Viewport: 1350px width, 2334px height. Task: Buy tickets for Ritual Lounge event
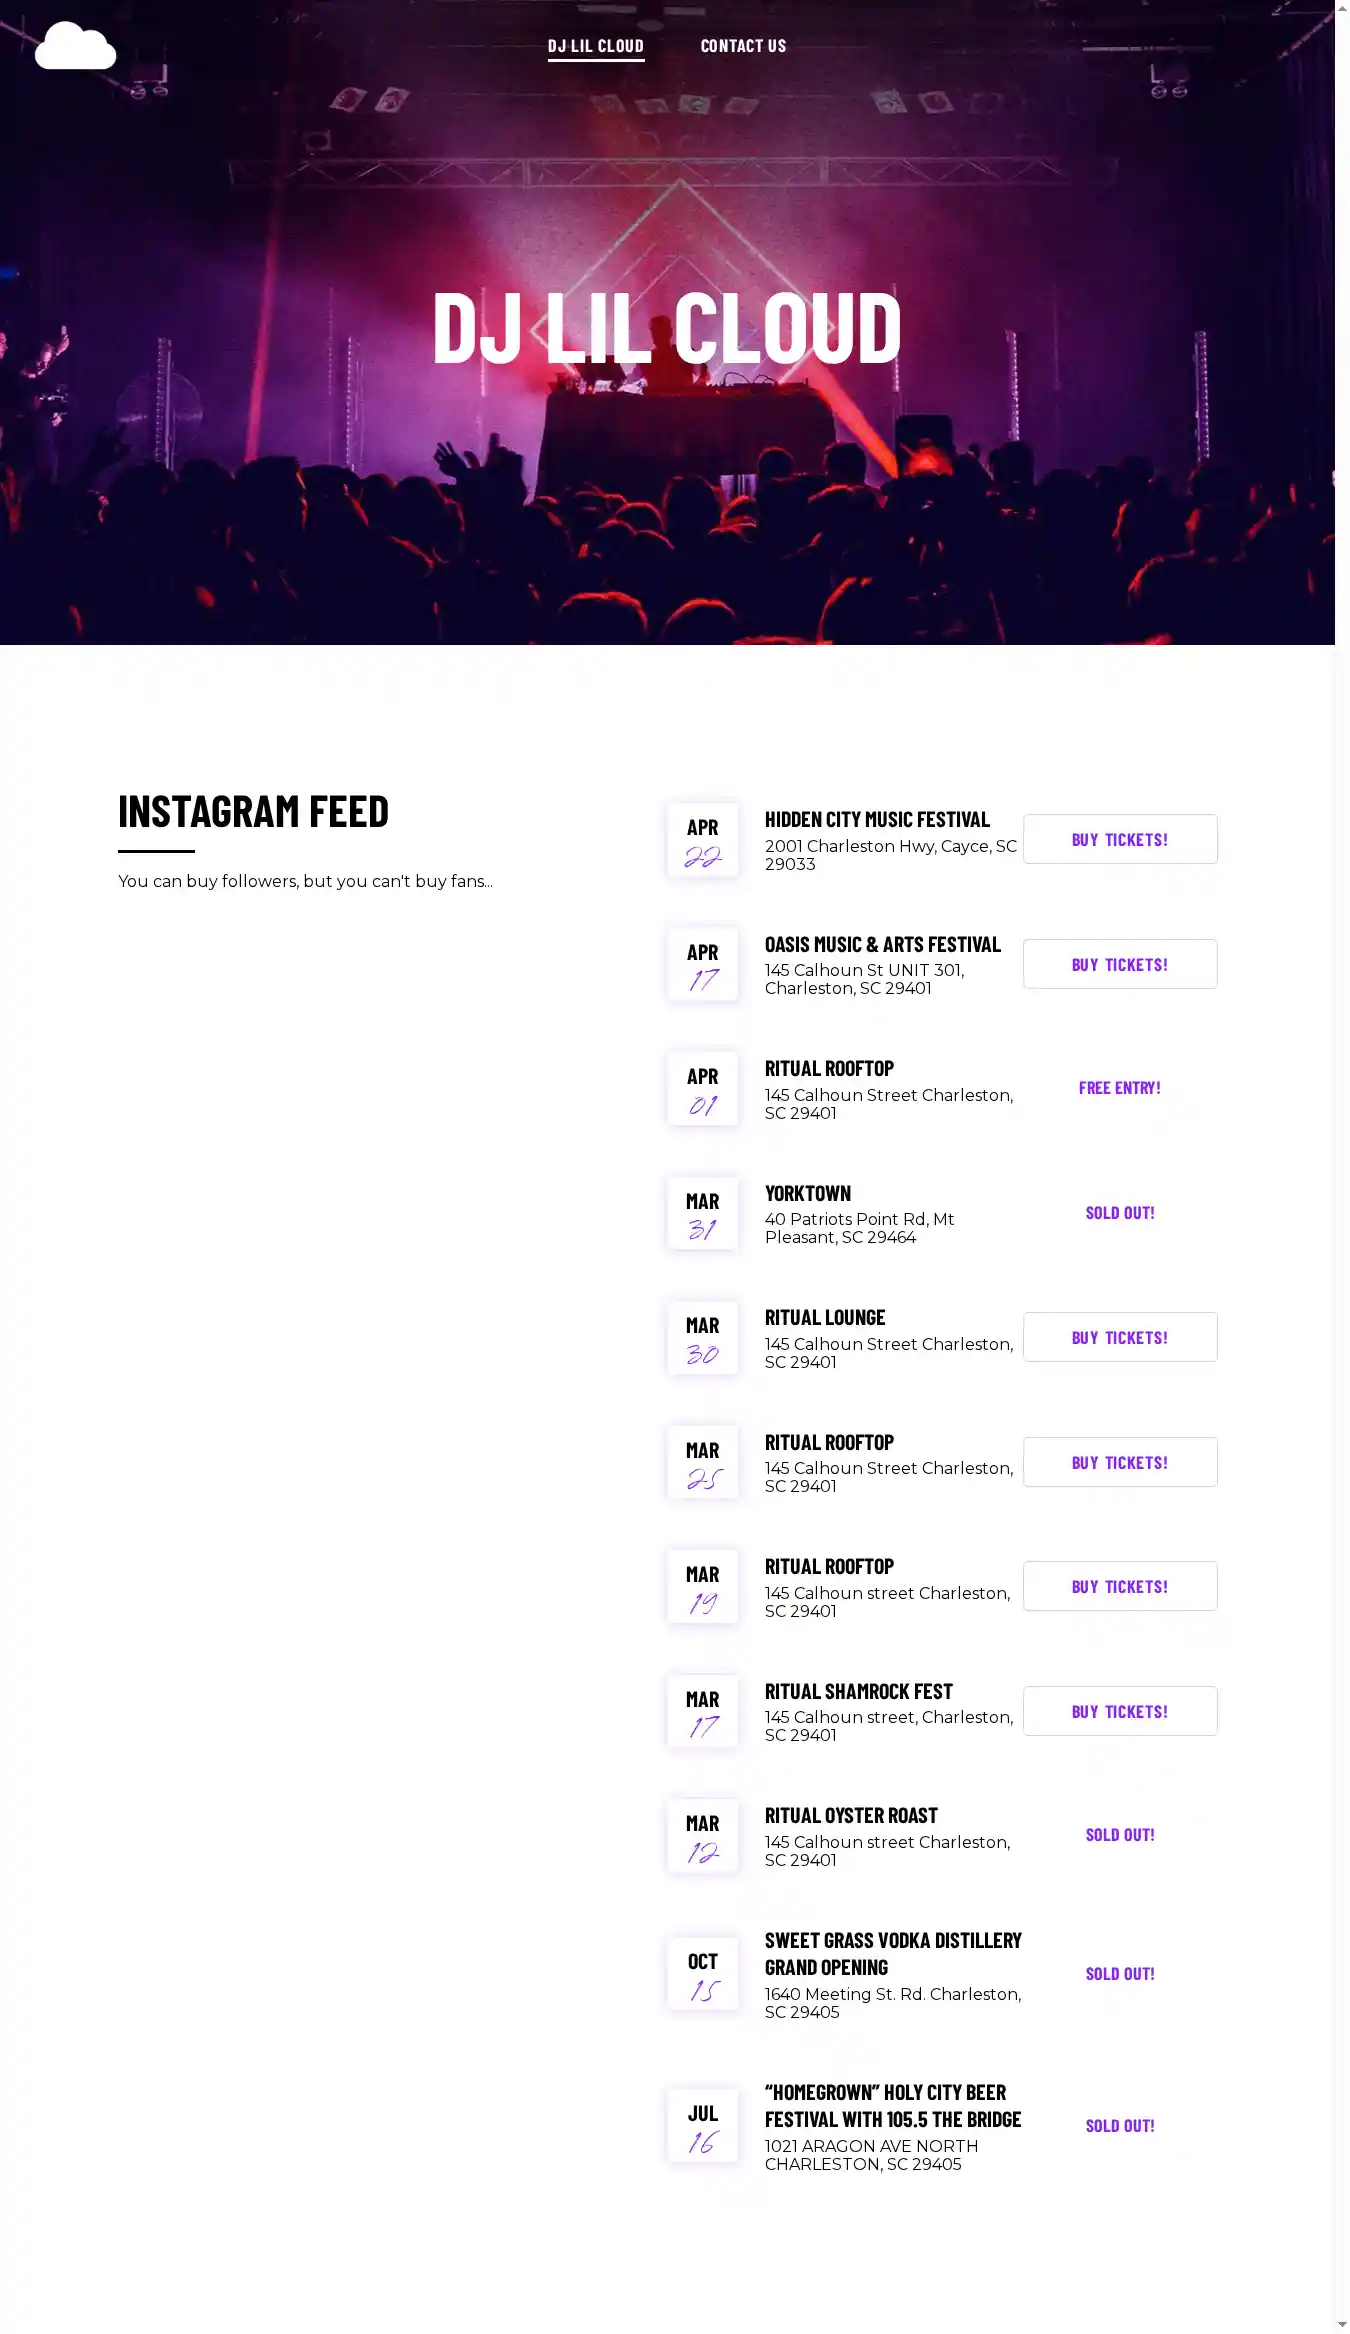click(1119, 1337)
